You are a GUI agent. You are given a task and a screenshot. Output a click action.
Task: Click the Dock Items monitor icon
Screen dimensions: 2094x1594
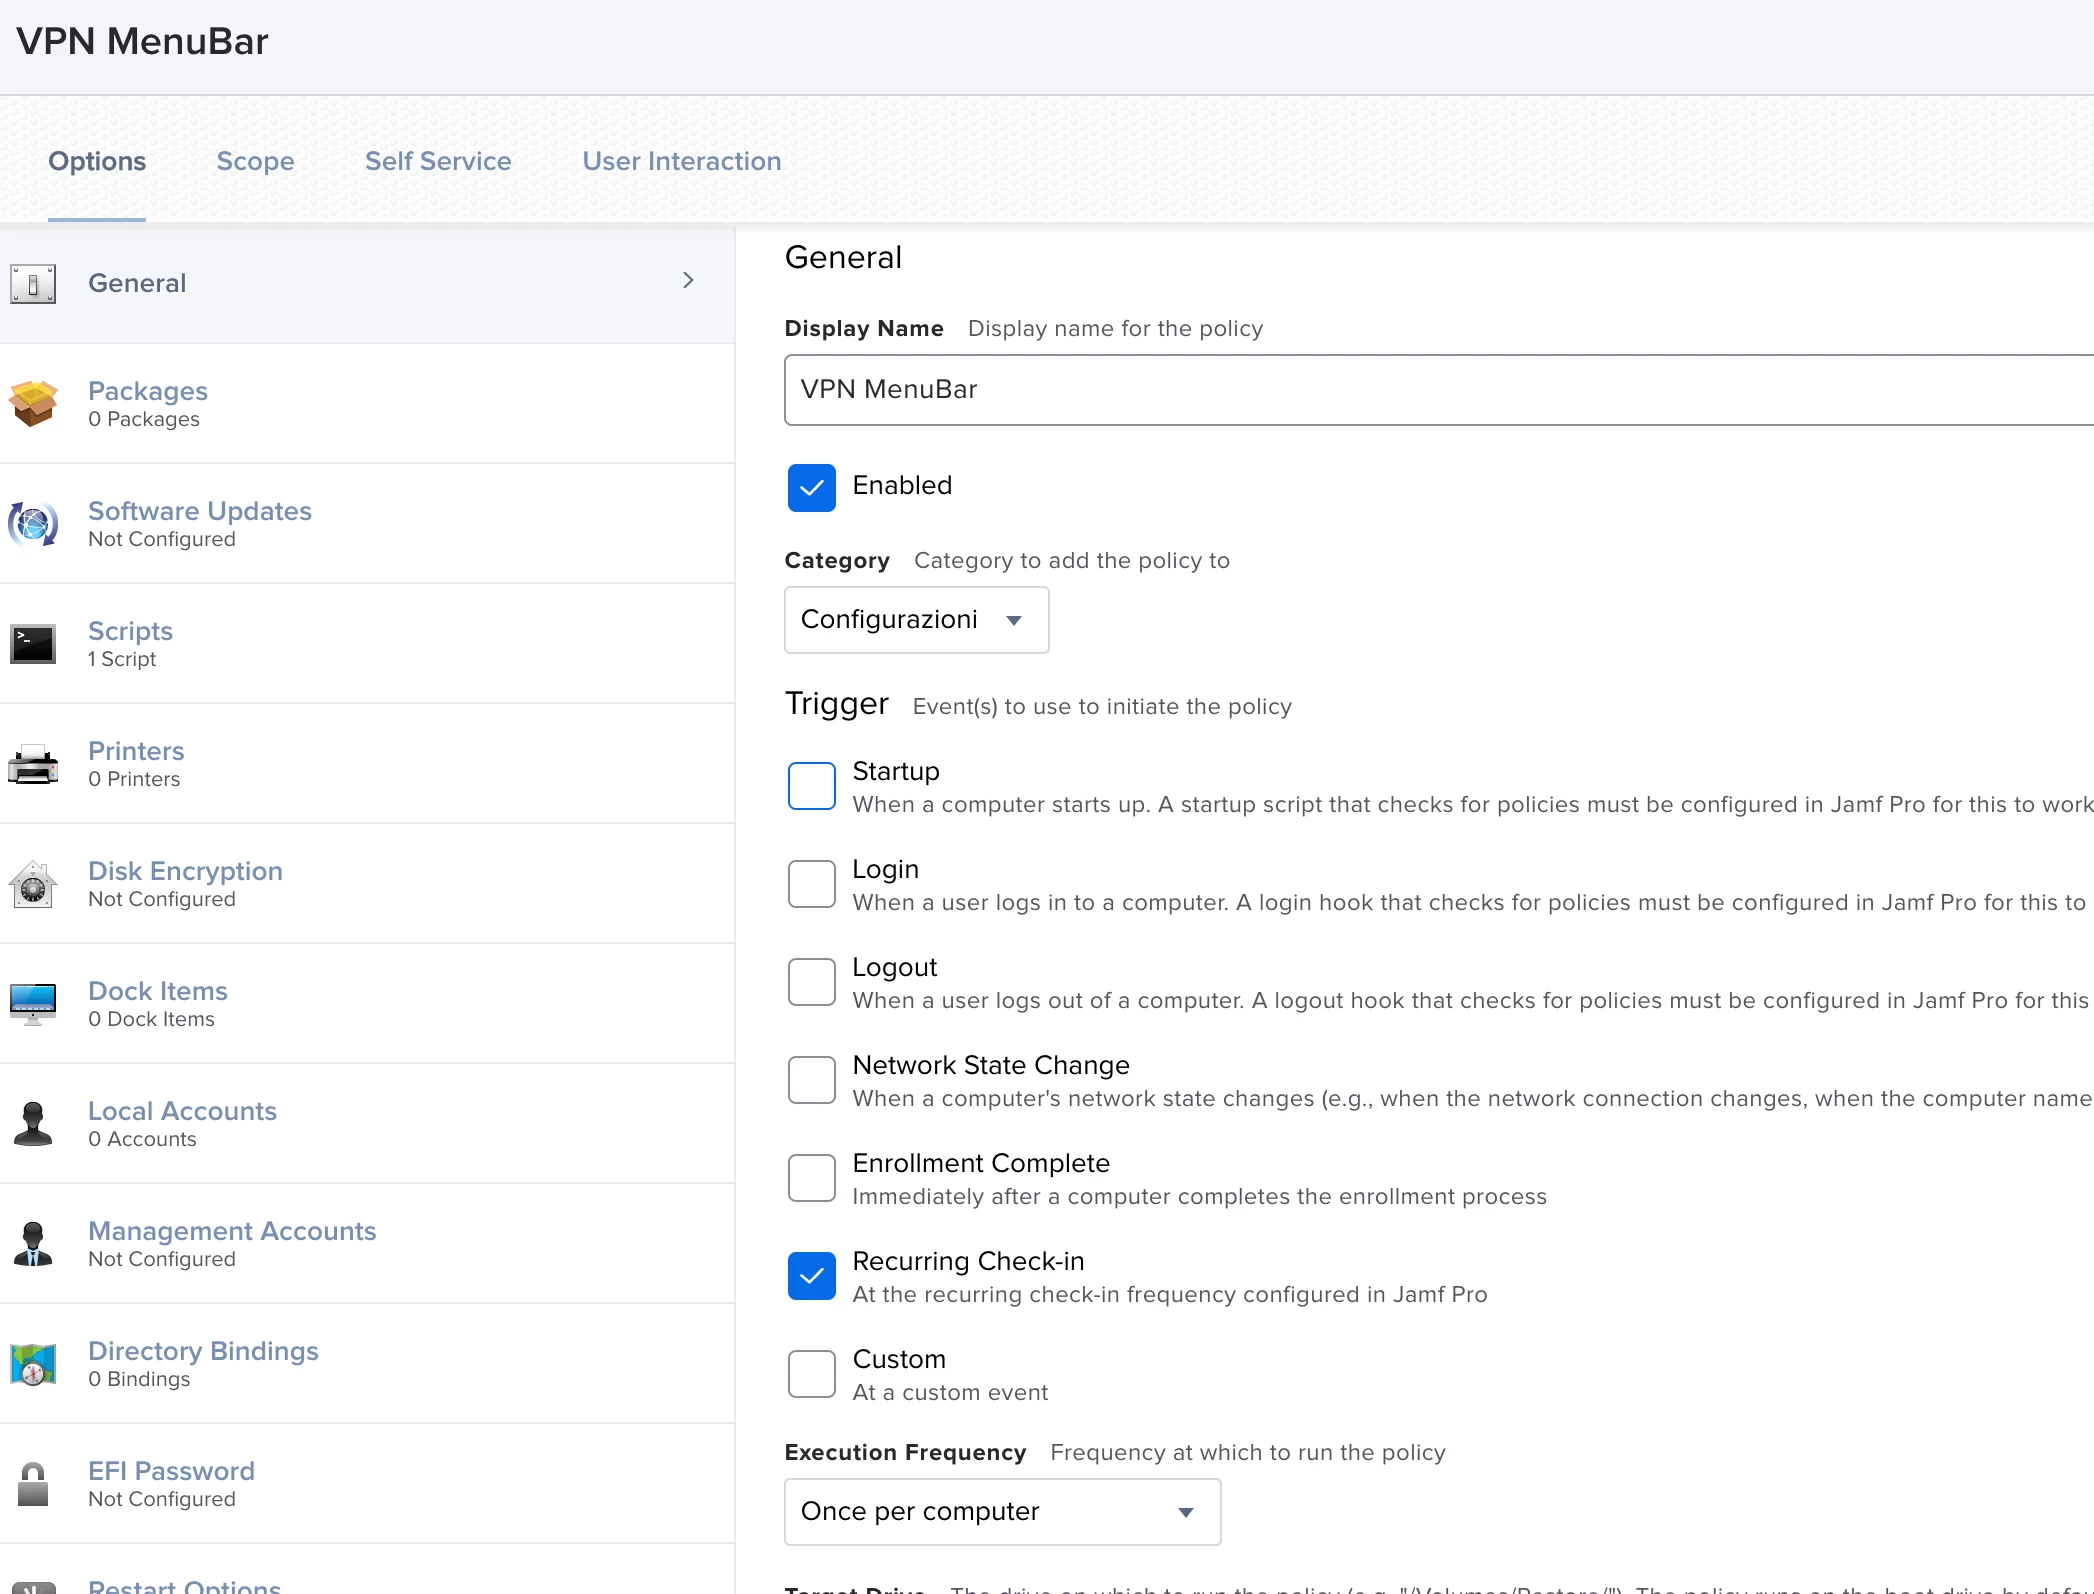[33, 1003]
